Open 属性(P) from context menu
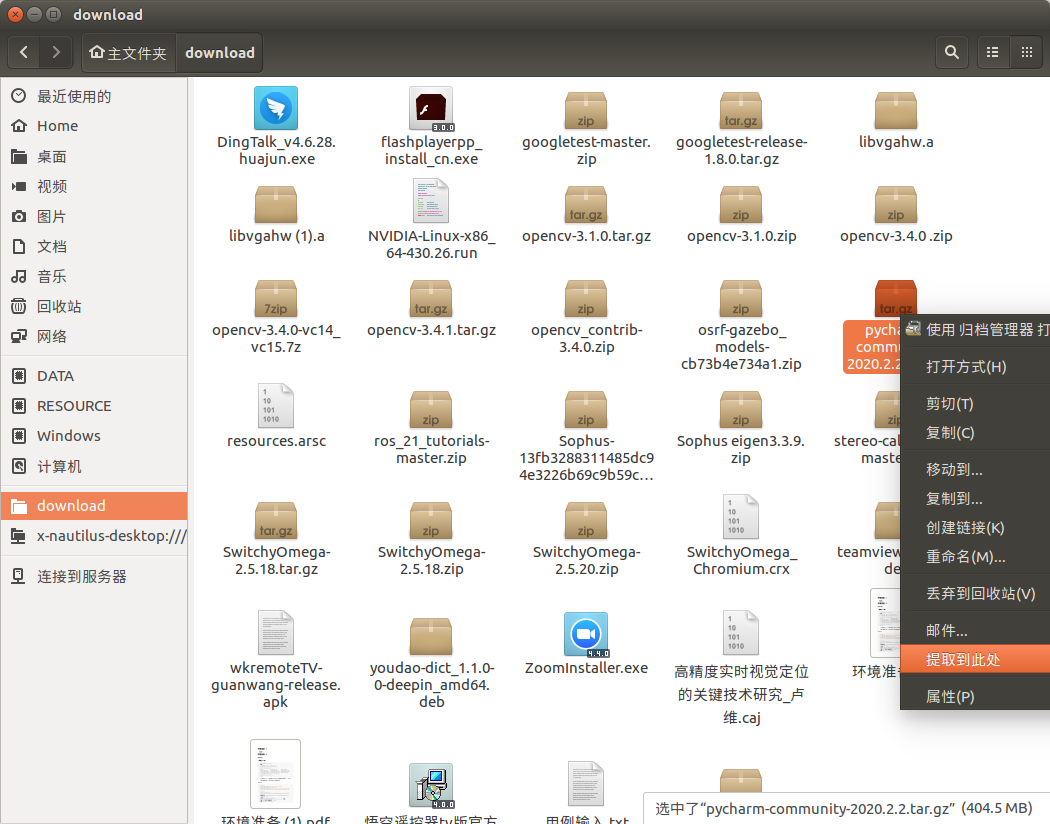1050x824 pixels. [x=975, y=697]
